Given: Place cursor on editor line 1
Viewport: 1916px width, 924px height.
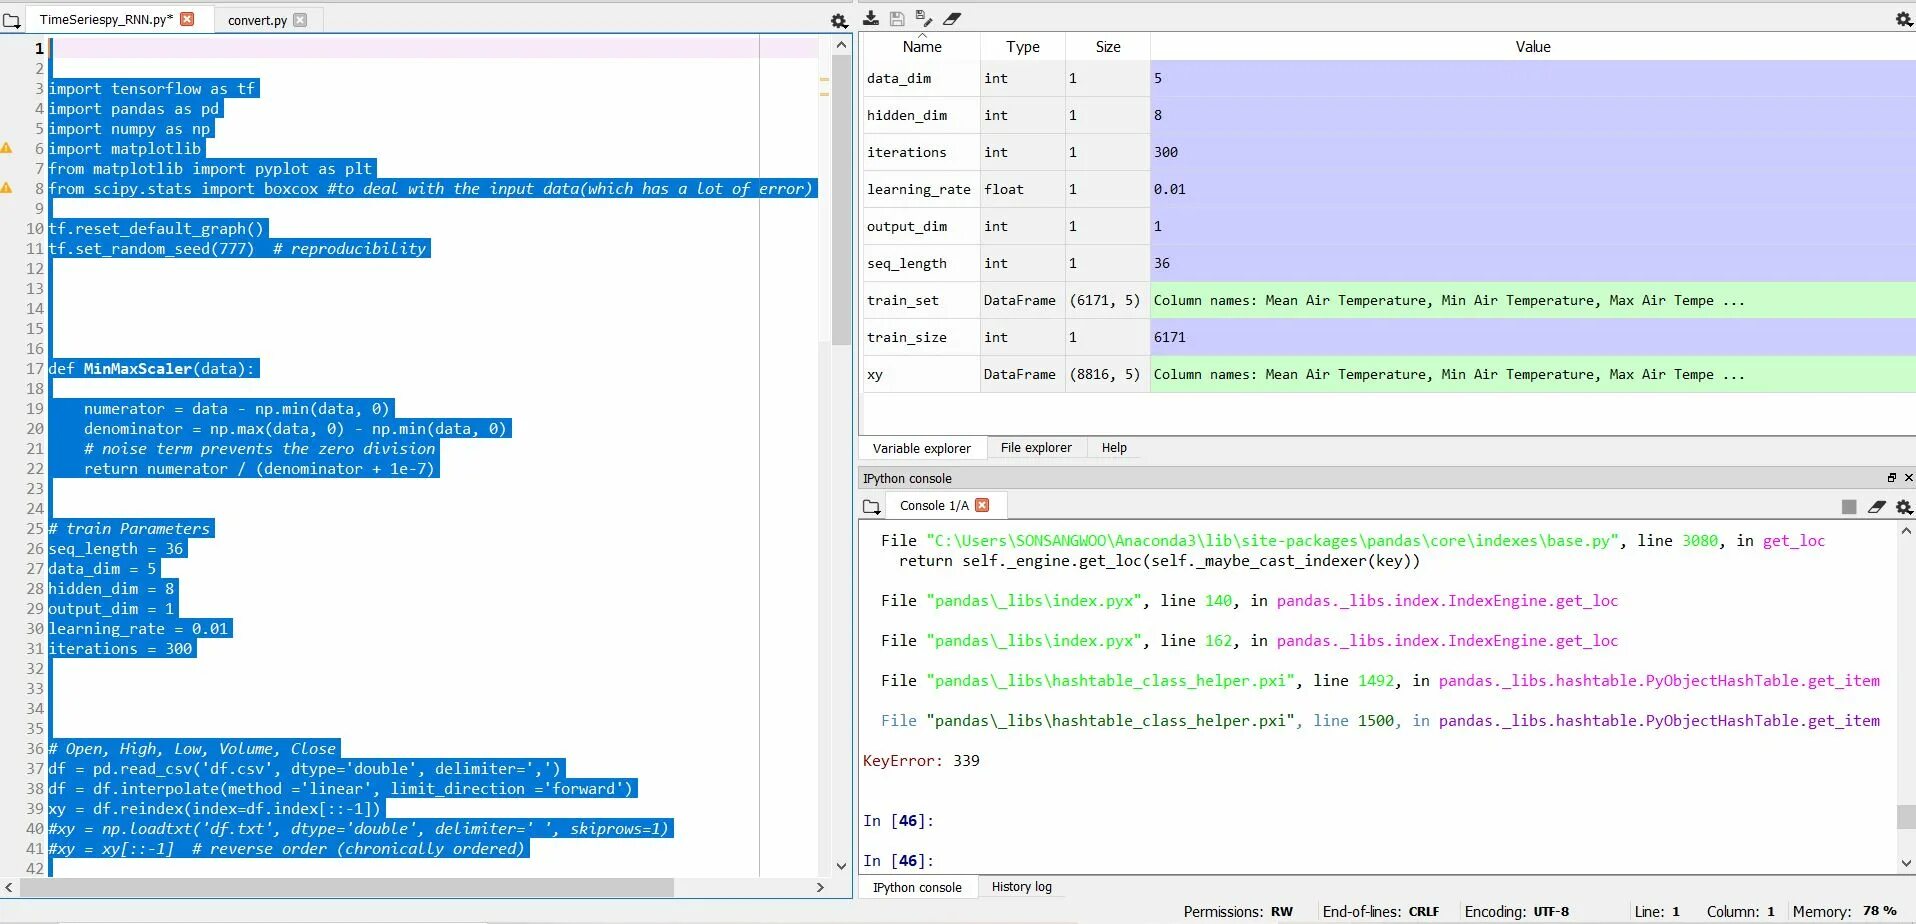Looking at the screenshot, I should [434, 48].
